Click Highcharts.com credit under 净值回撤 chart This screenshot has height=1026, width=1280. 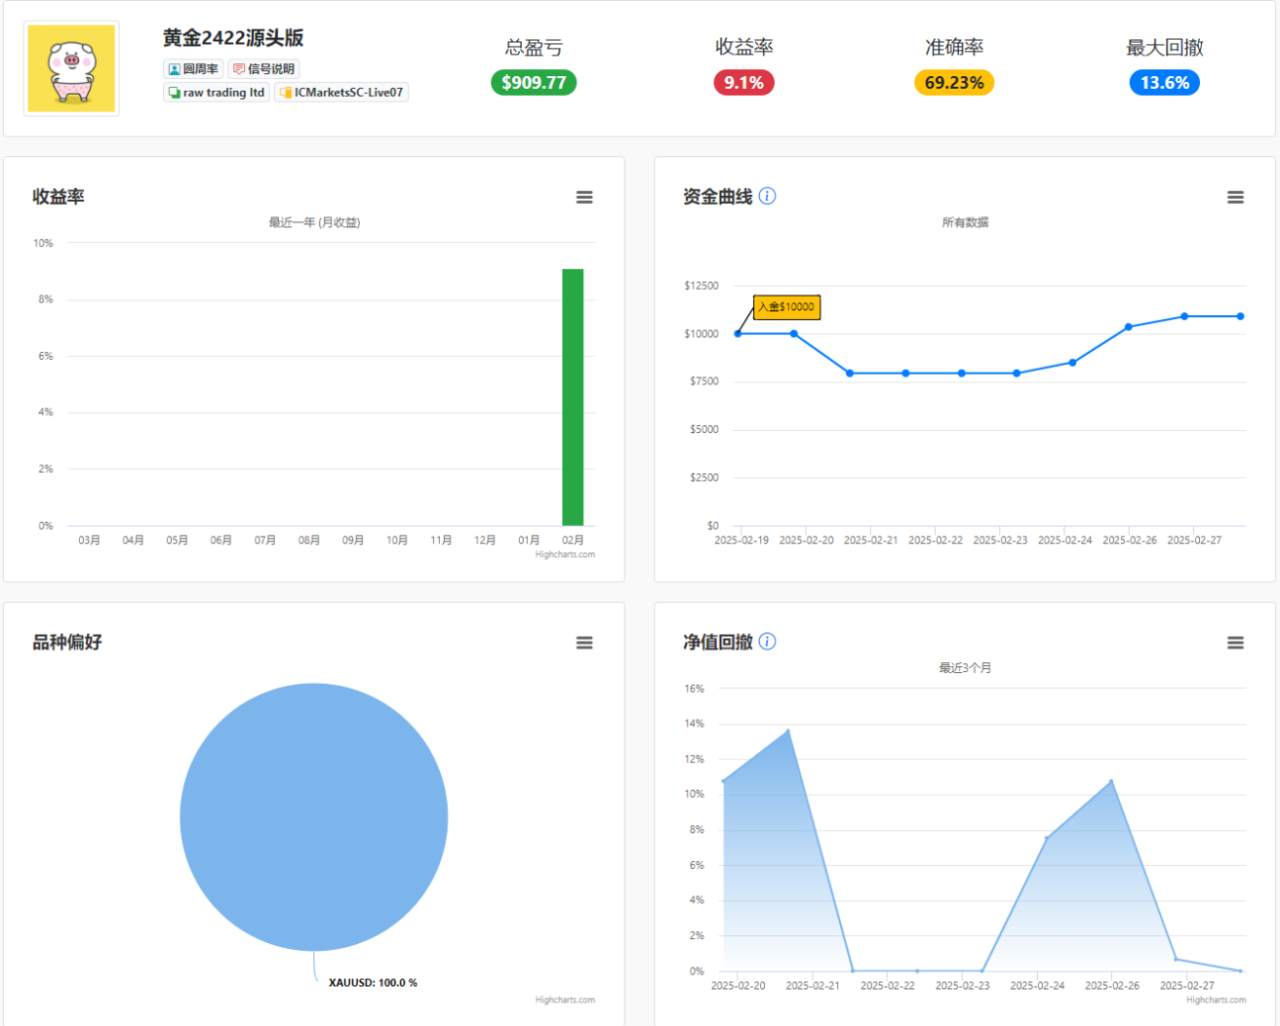(x=1216, y=1000)
